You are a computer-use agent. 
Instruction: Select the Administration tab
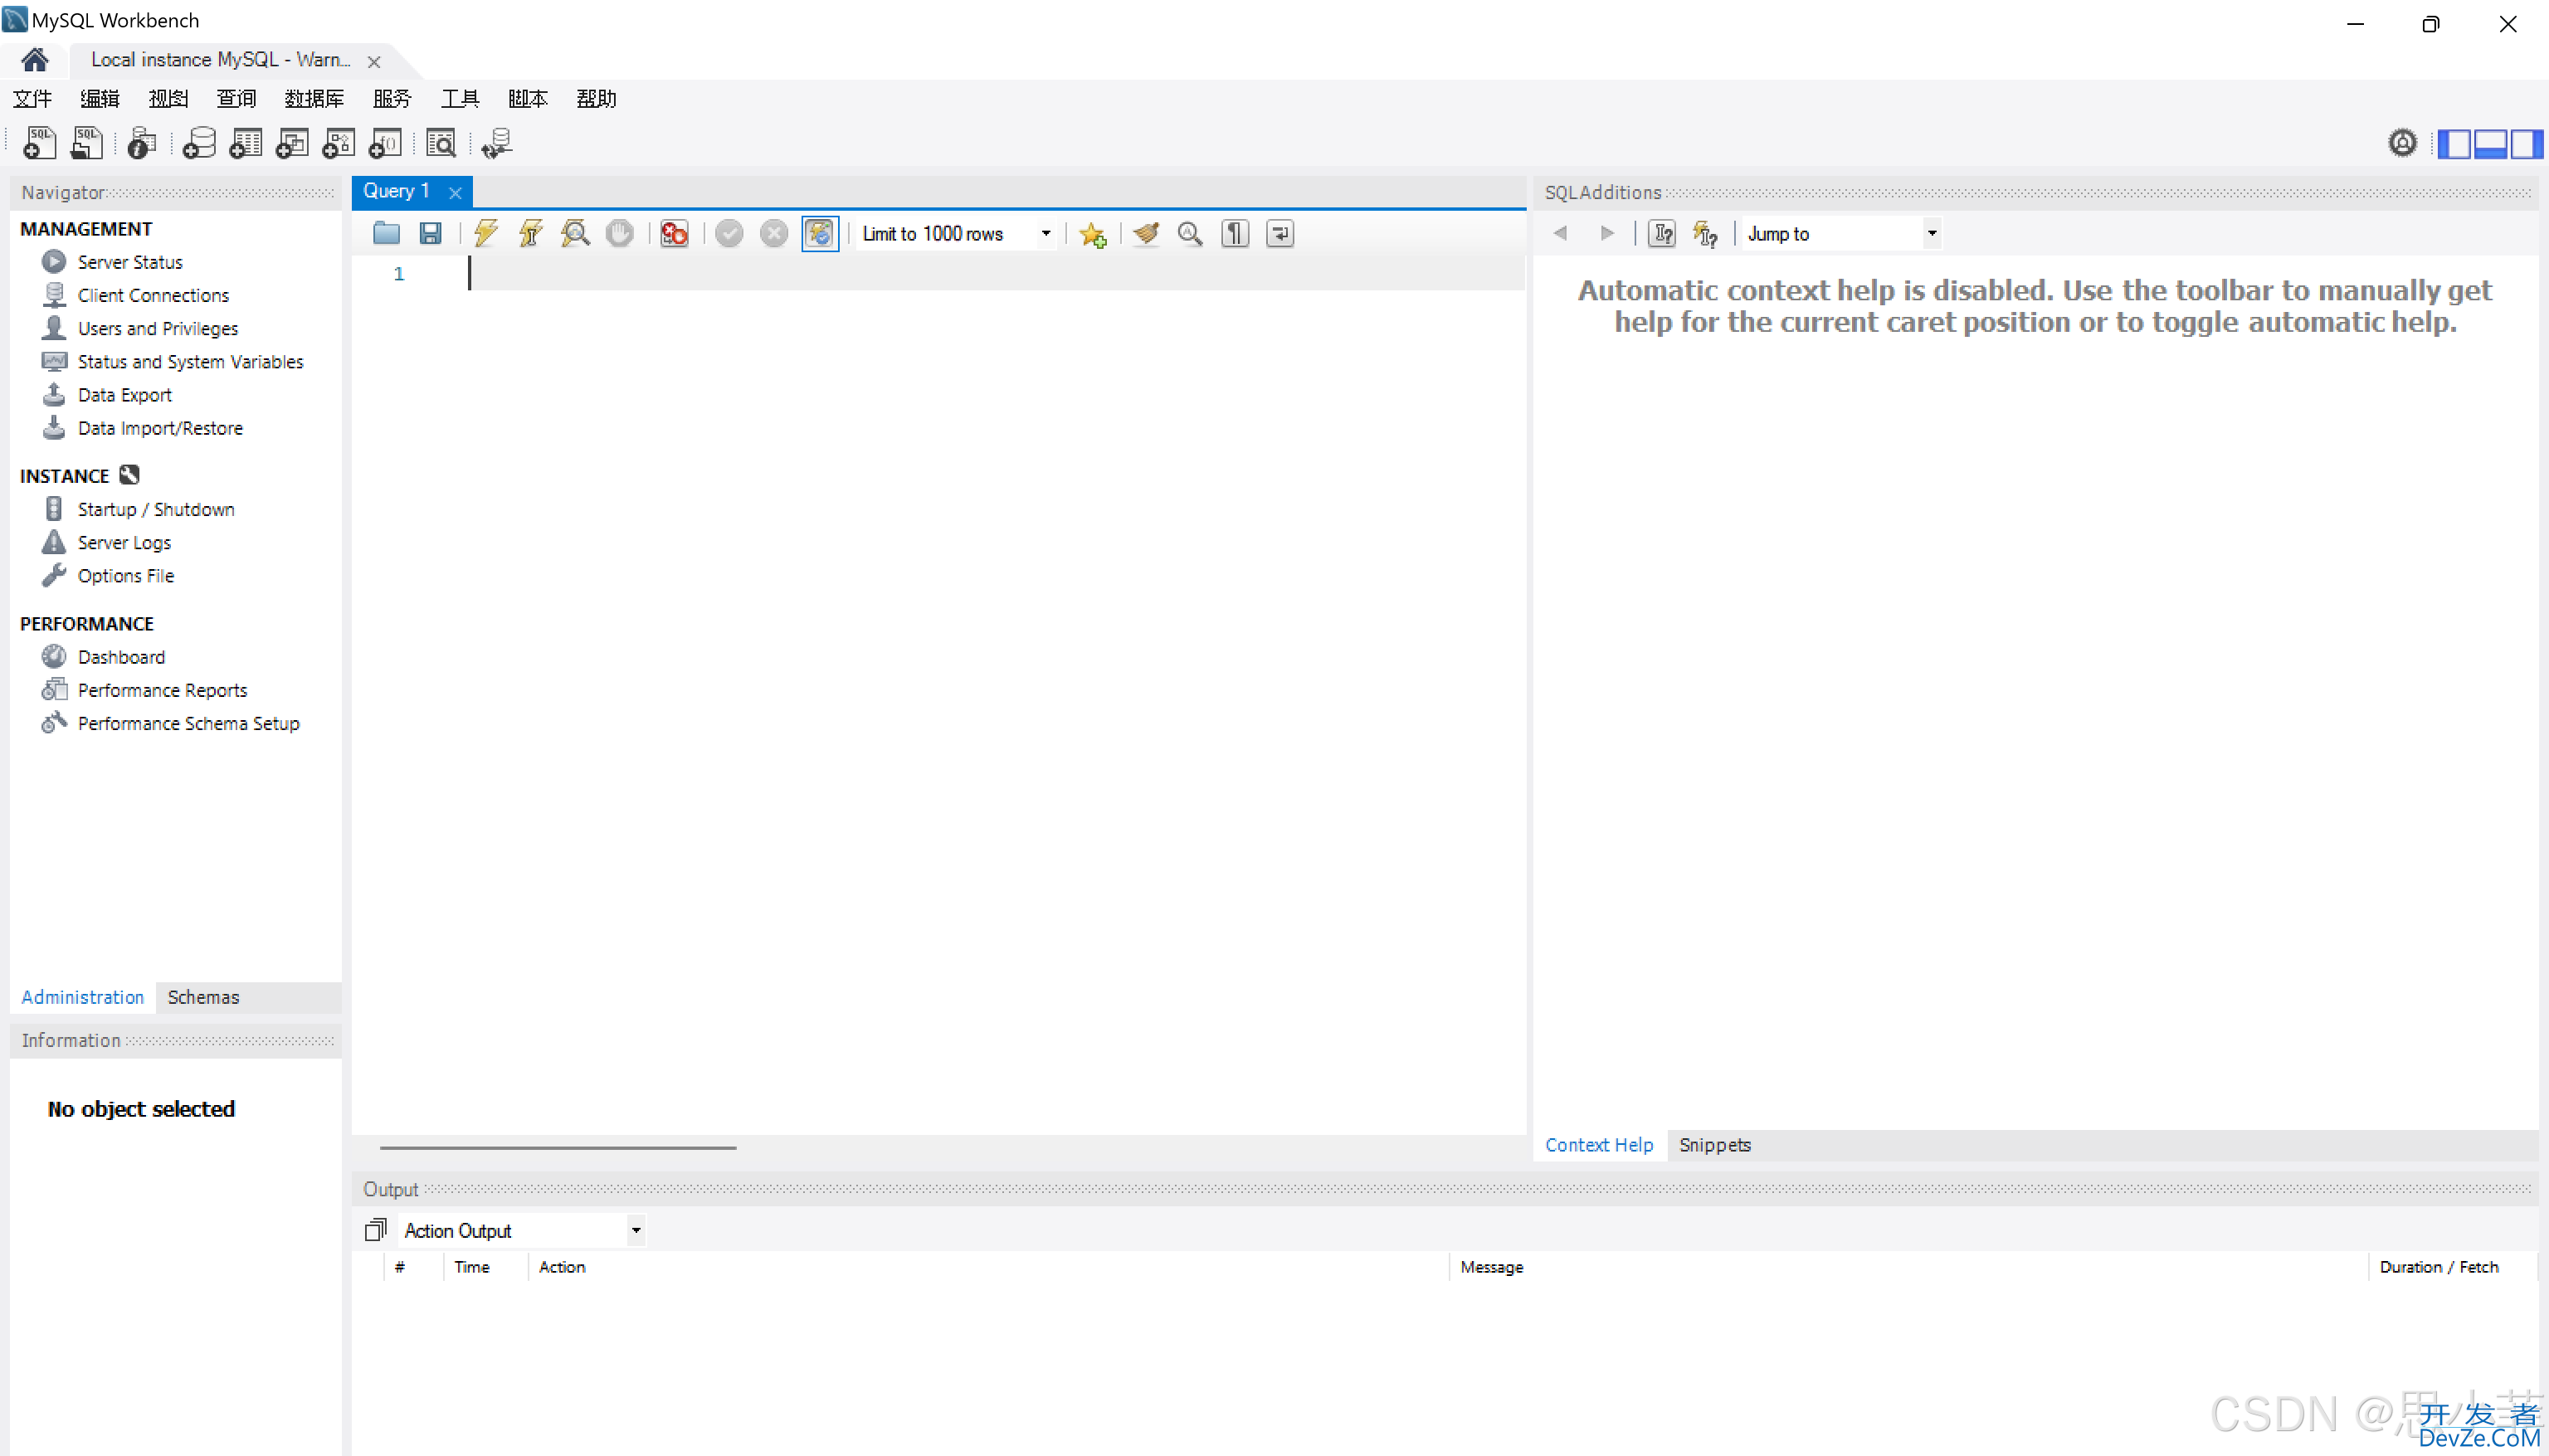83,997
